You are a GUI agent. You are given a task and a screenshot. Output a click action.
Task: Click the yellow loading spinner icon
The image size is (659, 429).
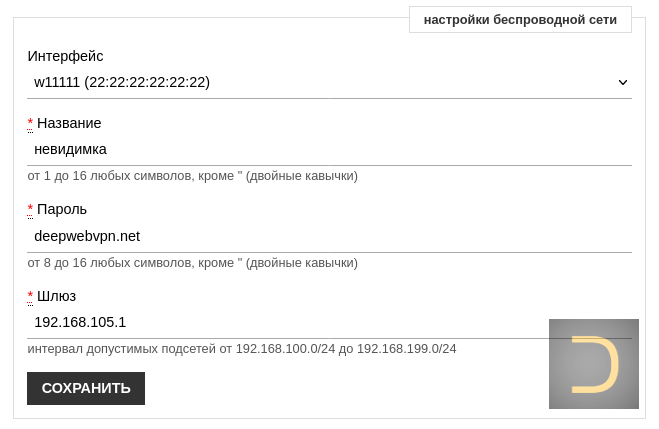coord(594,364)
